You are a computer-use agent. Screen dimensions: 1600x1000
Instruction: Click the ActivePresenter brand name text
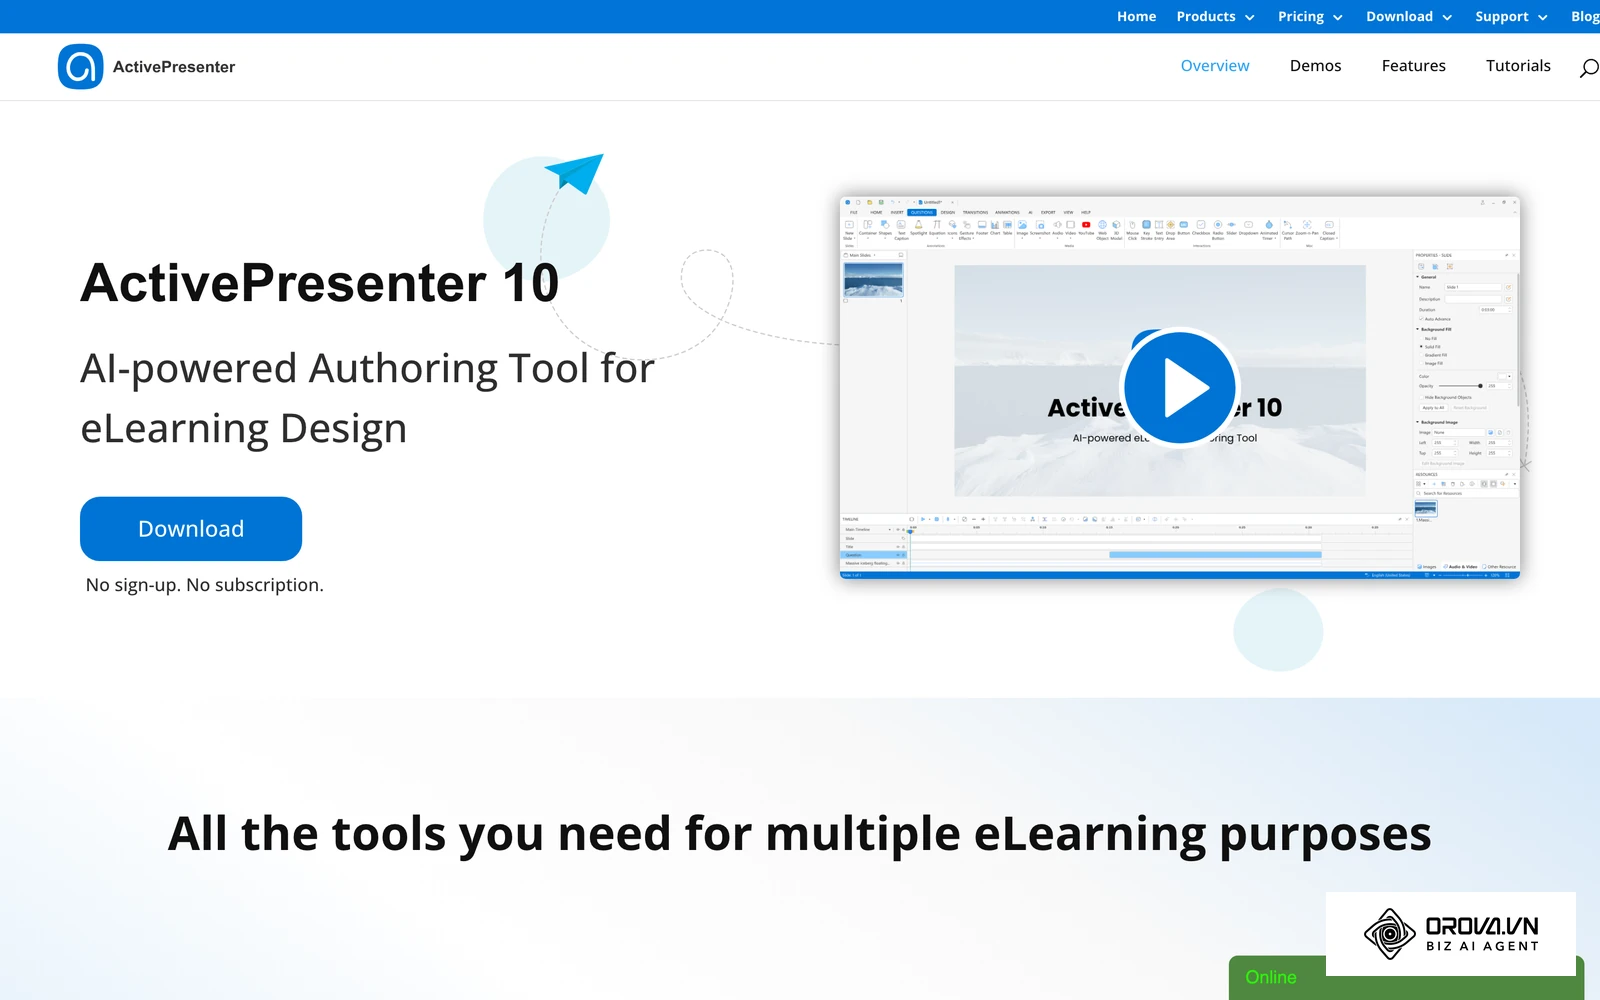tap(174, 67)
